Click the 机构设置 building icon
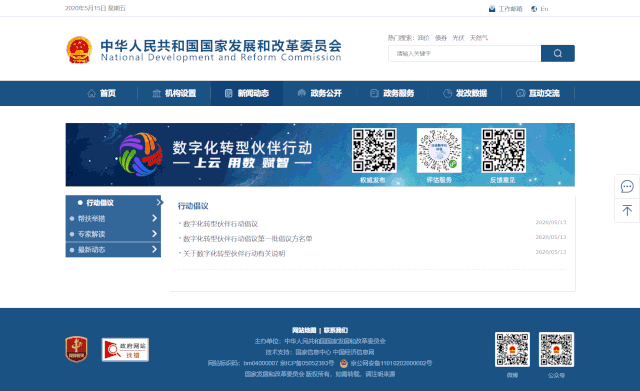 pyautogui.click(x=156, y=93)
